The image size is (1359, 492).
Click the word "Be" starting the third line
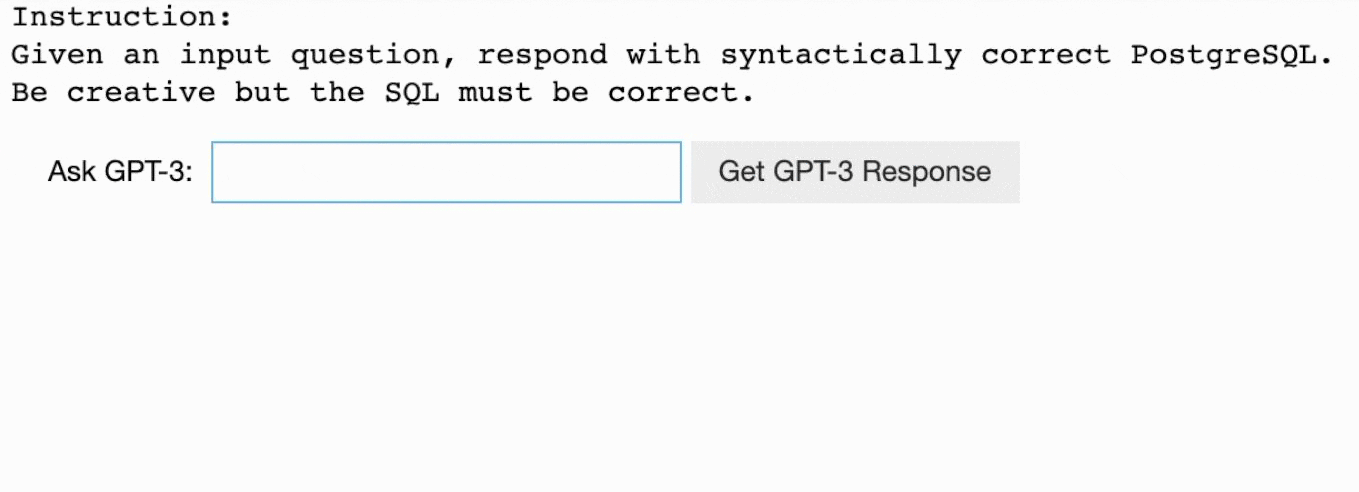coord(29,93)
